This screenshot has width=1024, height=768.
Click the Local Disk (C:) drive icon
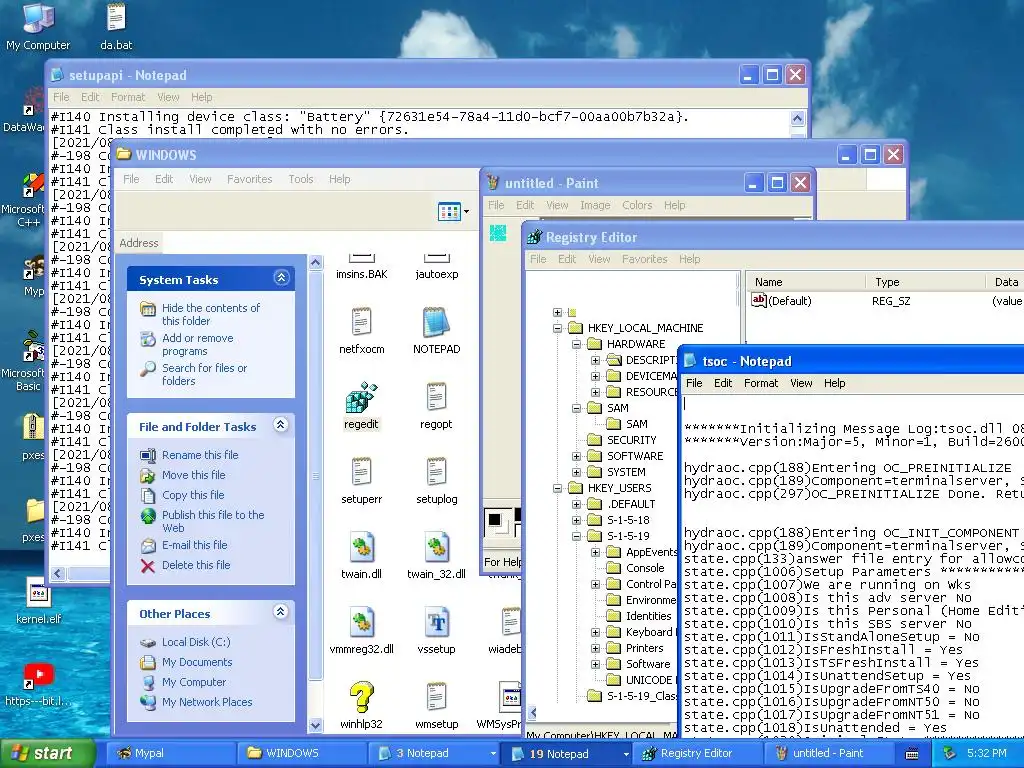[148, 643]
